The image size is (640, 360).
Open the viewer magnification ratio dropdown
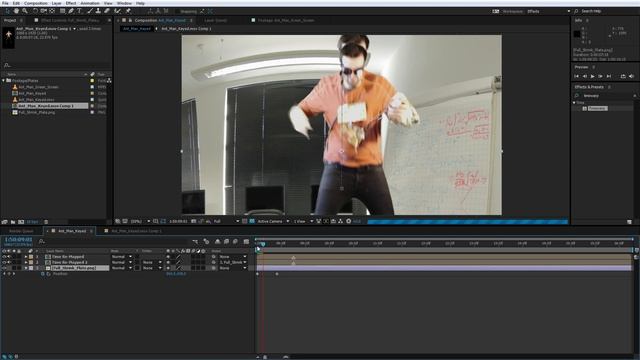[x=140, y=221]
